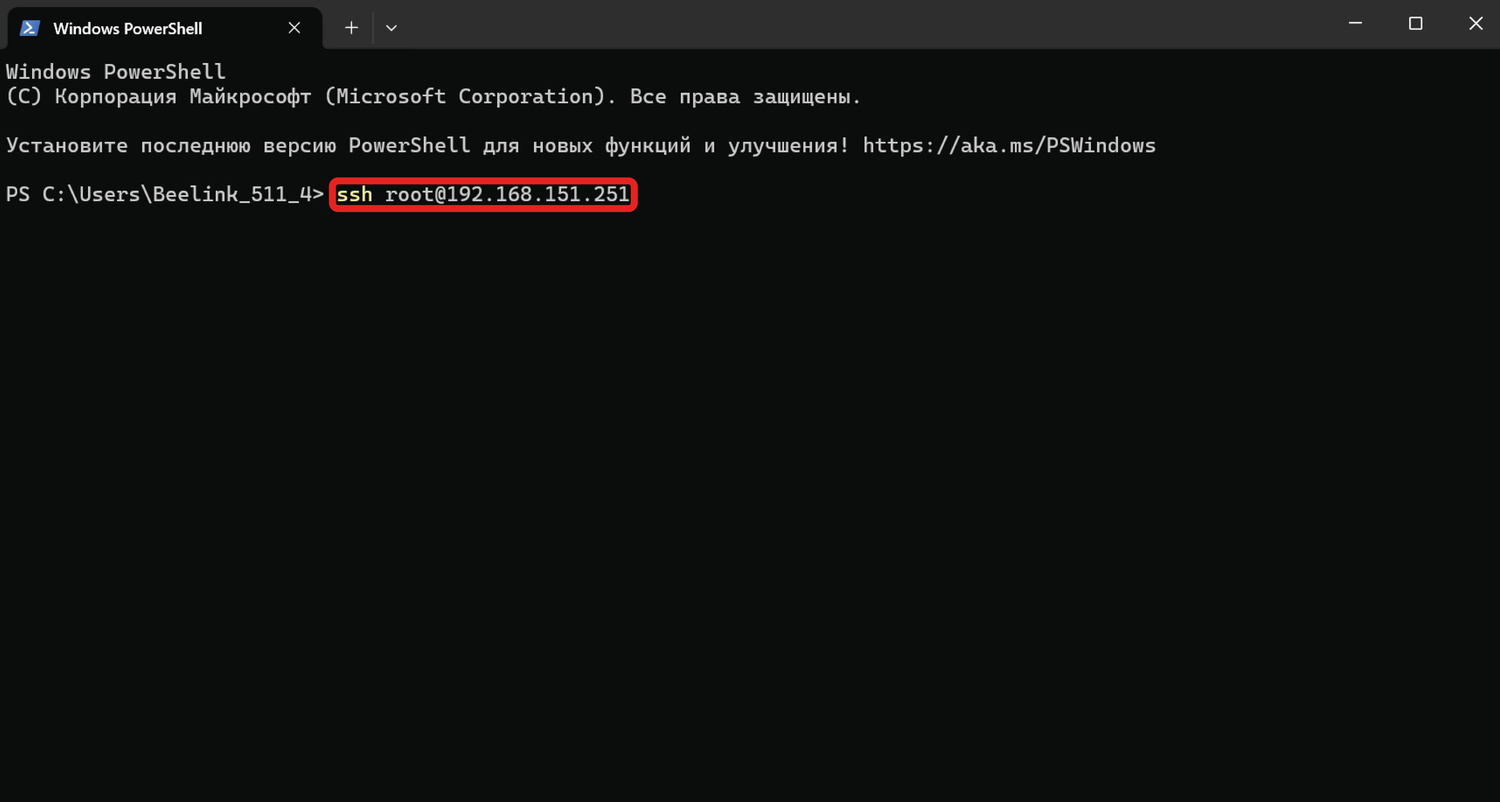The image size is (1500, 802).
Task: Click the first "Windows PowerShell" output line
Action: 116,72
